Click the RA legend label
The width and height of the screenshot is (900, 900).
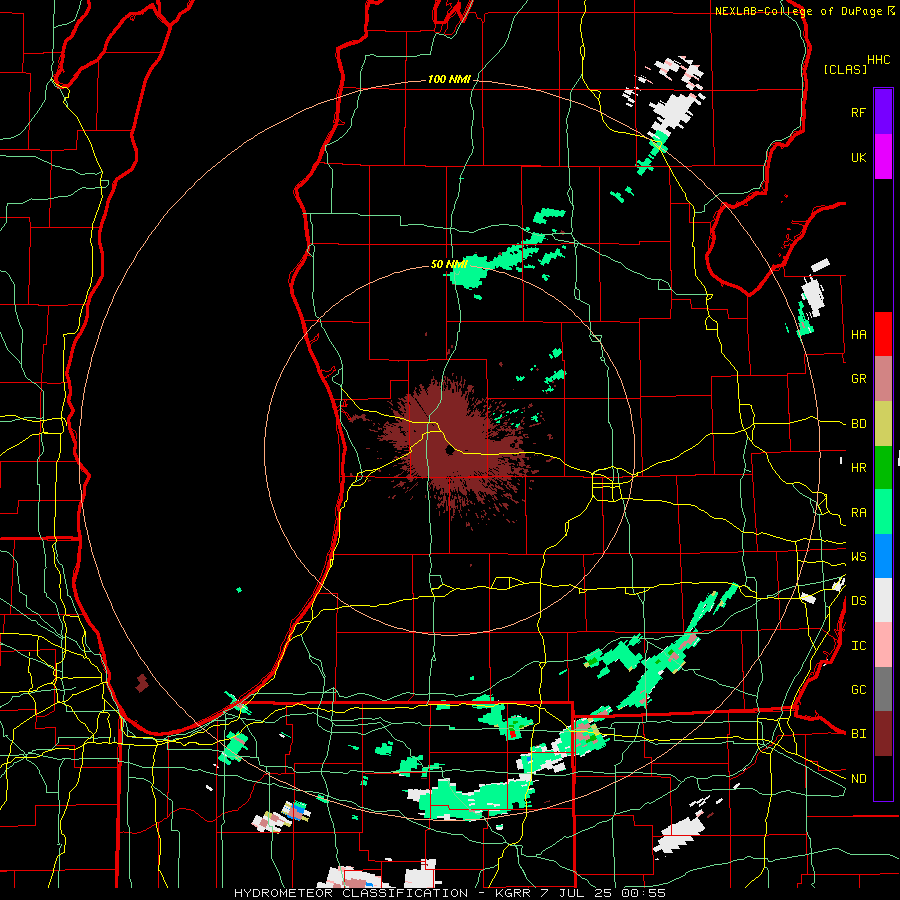[x=858, y=513]
